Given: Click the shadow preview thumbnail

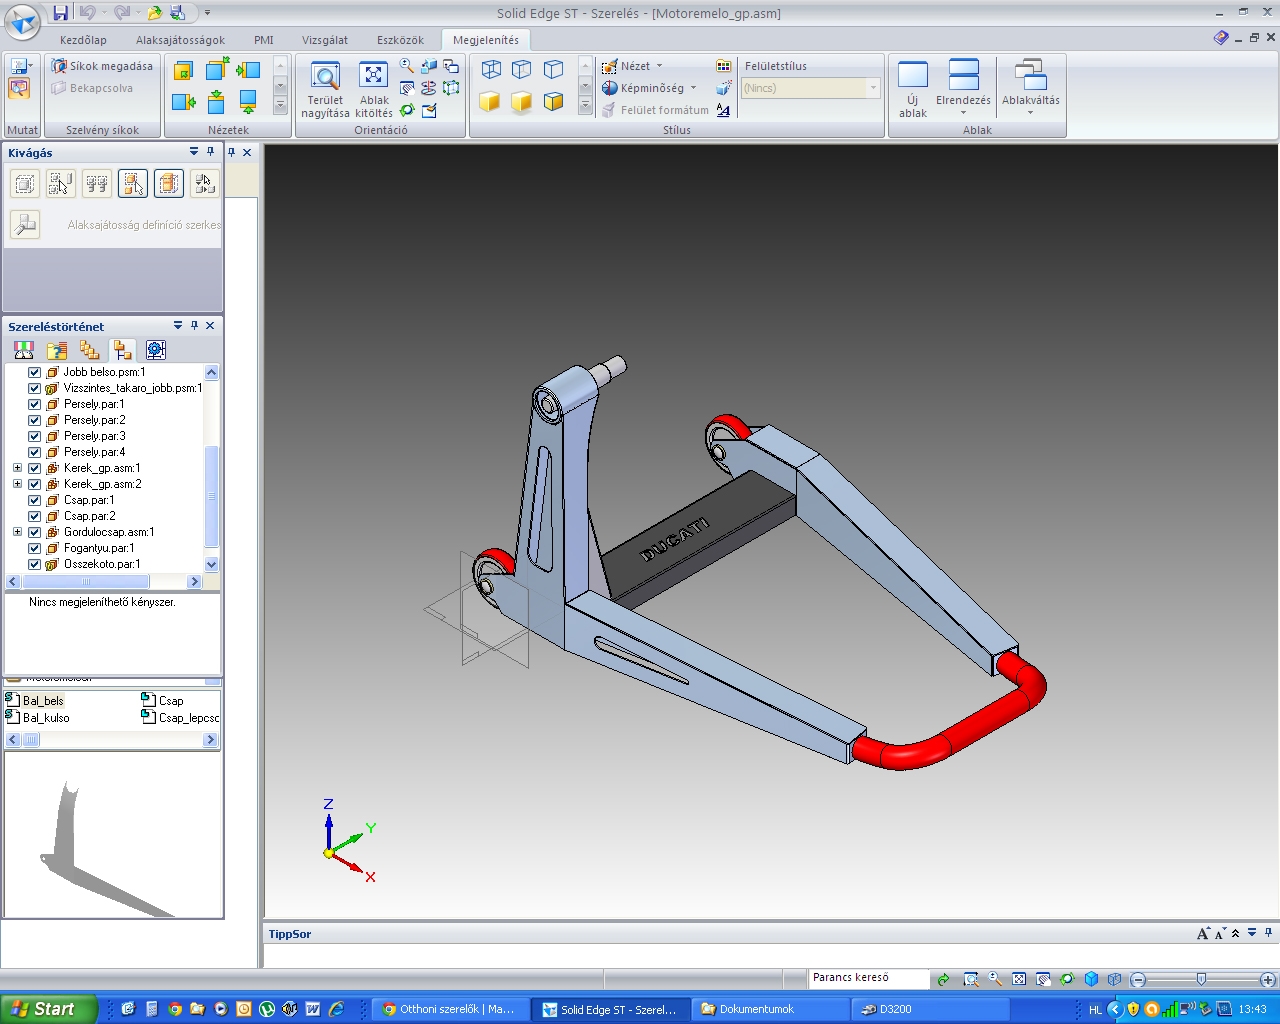Looking at the screenshot, I should [113, 835].
